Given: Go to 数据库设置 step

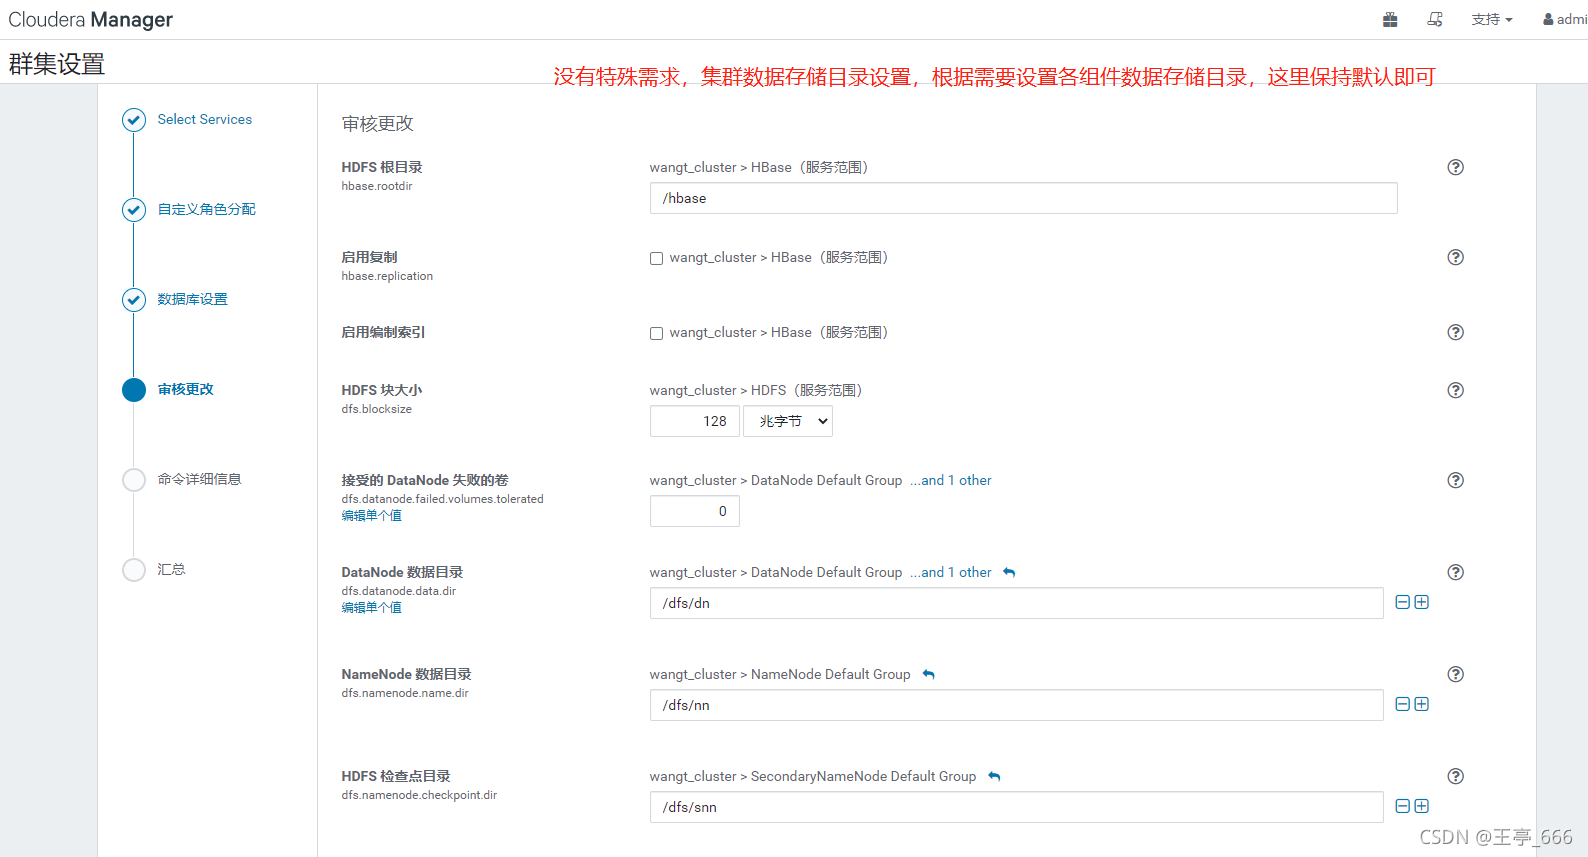Looking at the screenshot, I should (193, 299).
